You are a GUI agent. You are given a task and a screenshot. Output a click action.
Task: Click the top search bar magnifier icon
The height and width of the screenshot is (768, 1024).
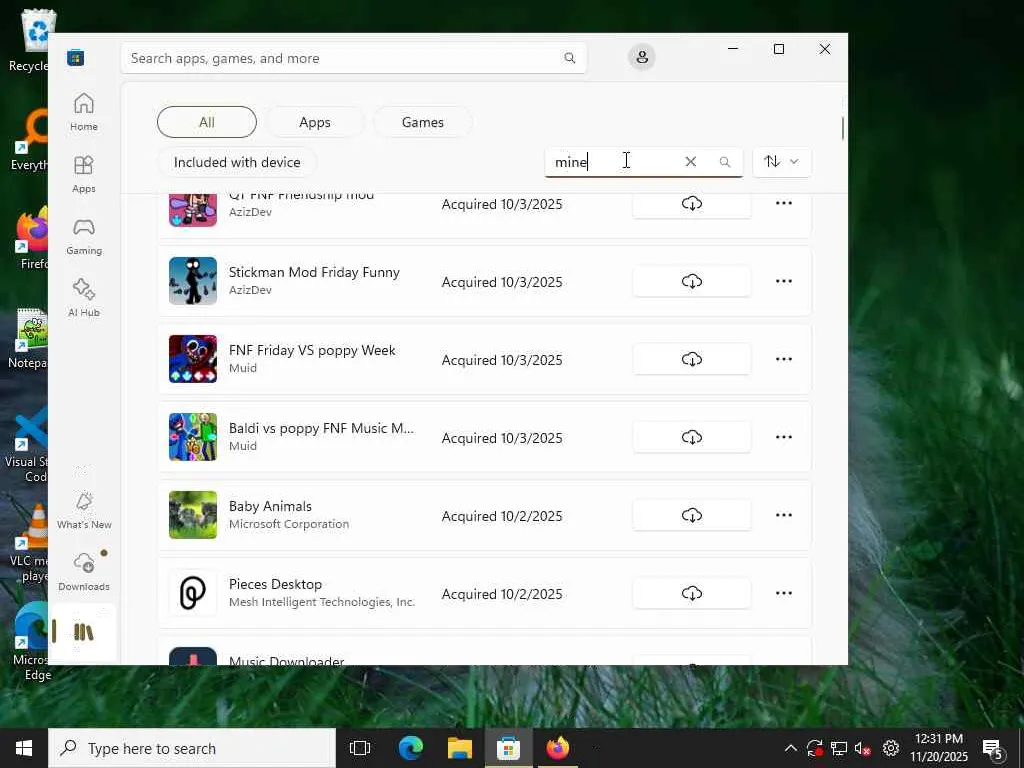pos(569,58)
